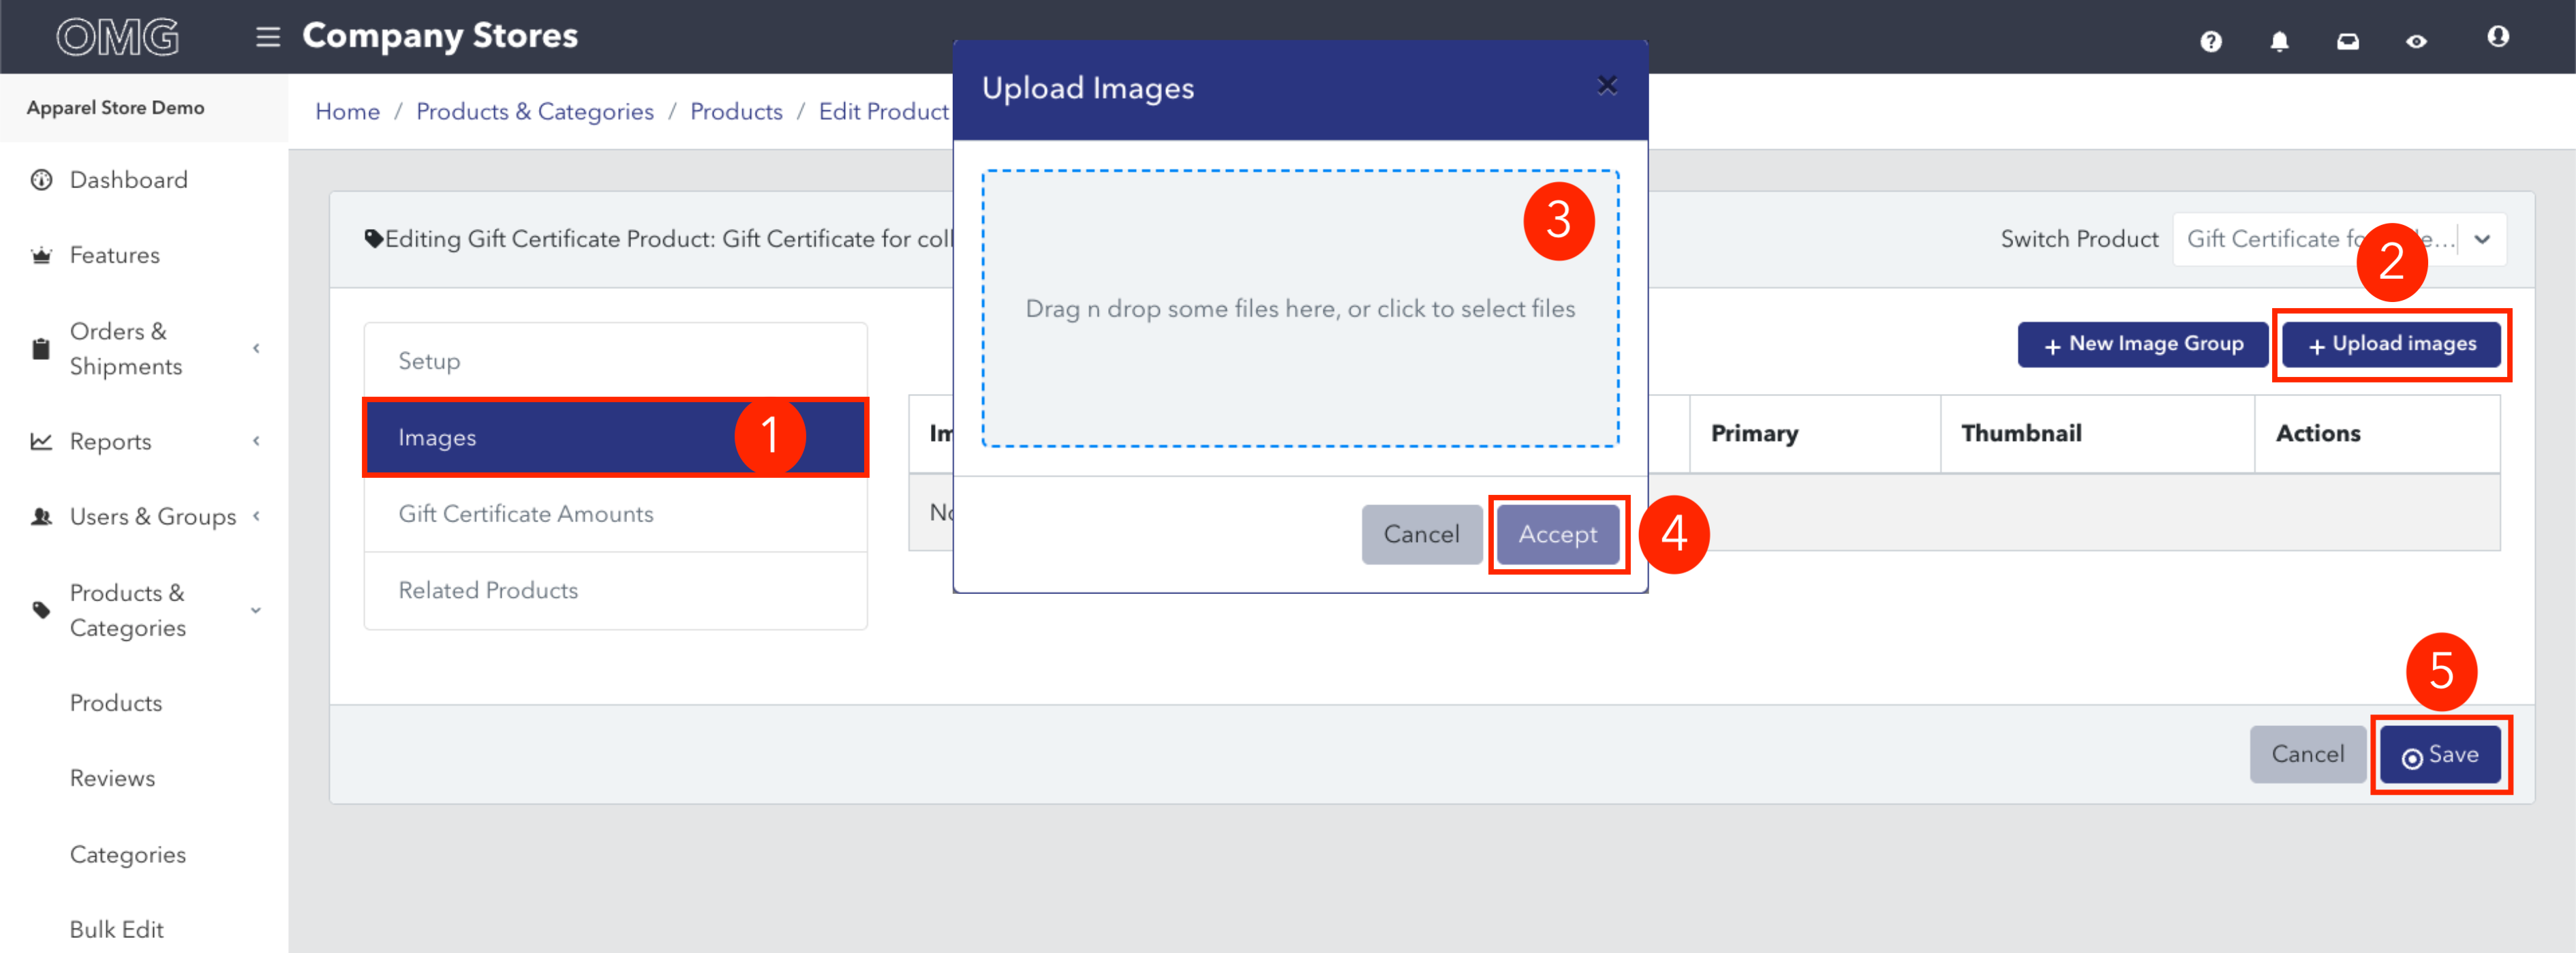Click New Image Group button
Viewport: 2576px width, 953px height.
[2142, 344]
